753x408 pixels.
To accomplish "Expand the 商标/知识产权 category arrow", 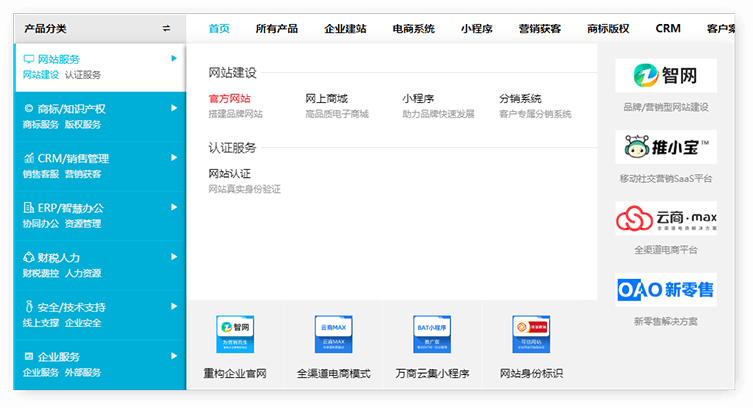I will click(174, 108).
